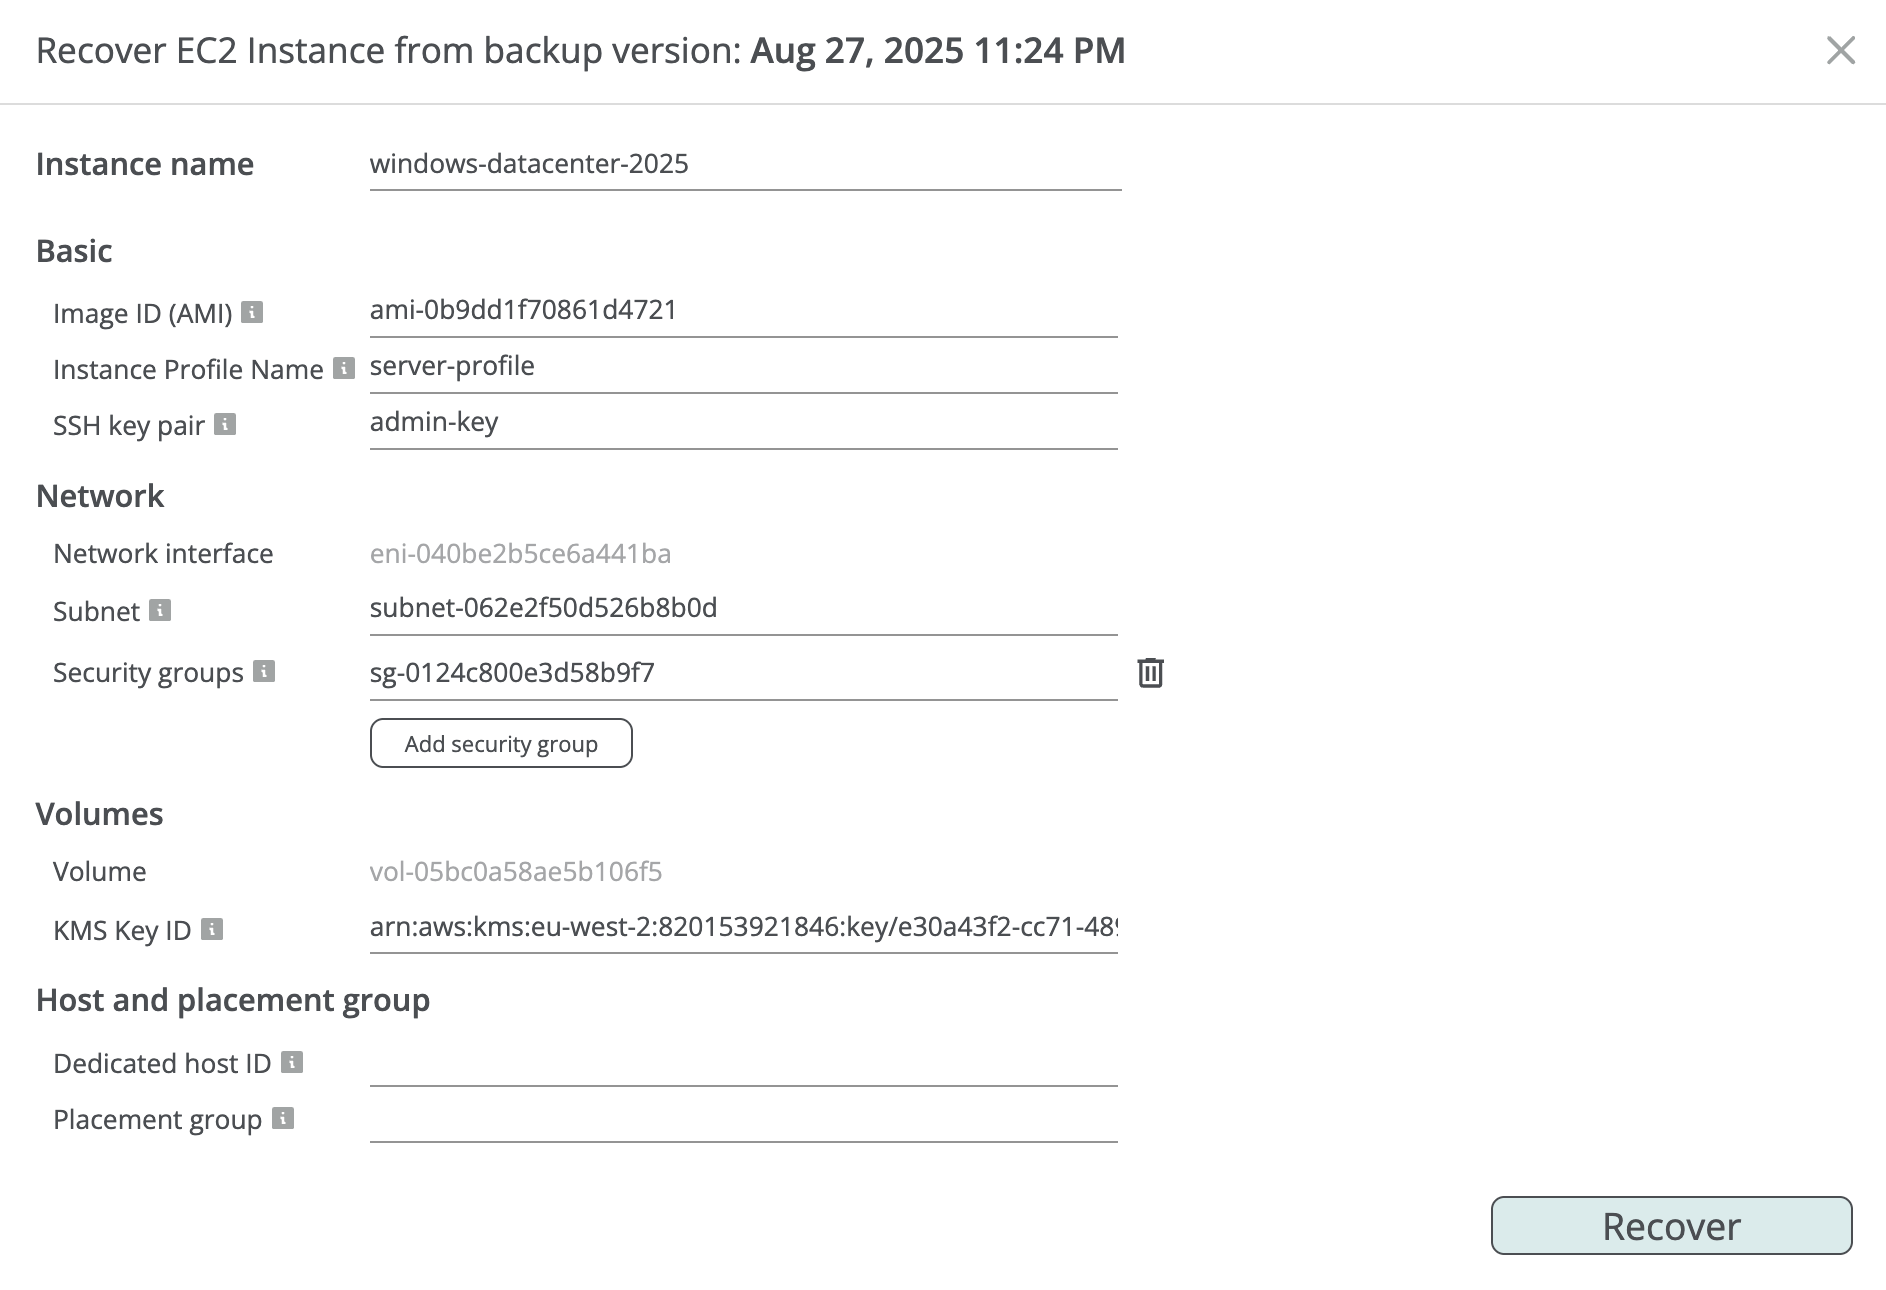Viewport: 1886px width, 1290px height.
Task: Click the empty Dedicated host ID field
Action: coord(742,1064)
